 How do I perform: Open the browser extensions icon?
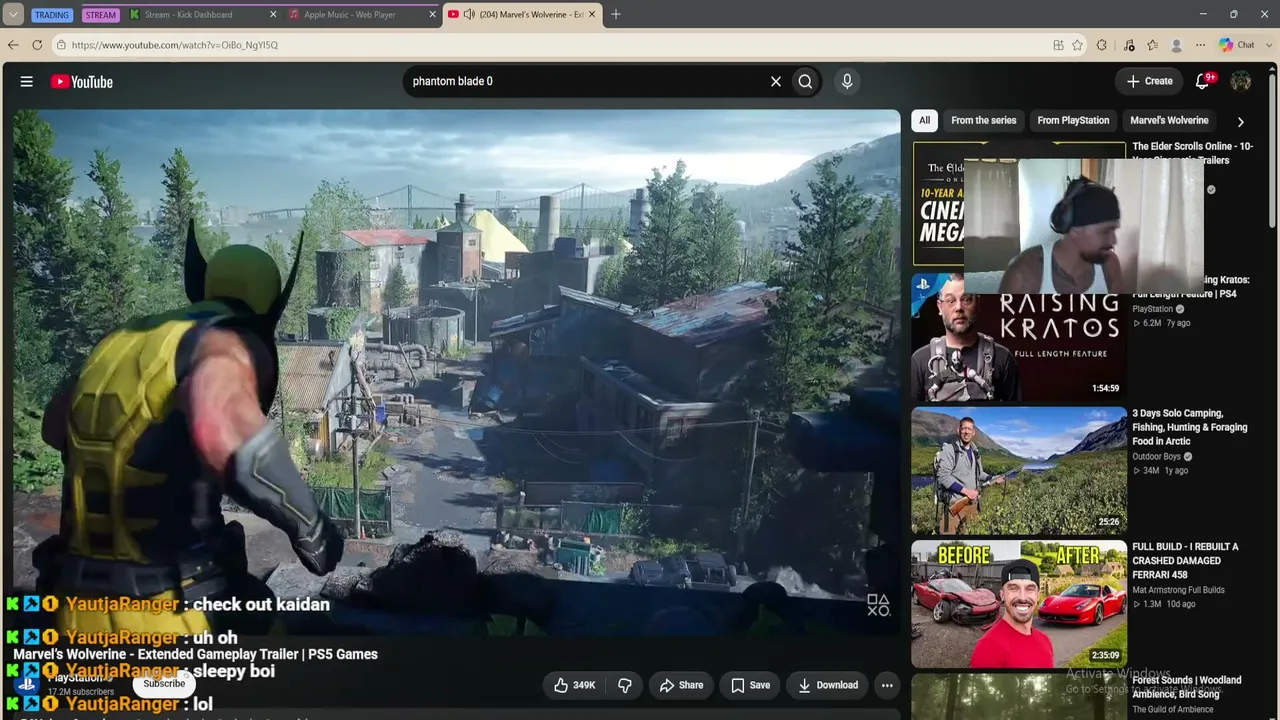pos(1102,45)
